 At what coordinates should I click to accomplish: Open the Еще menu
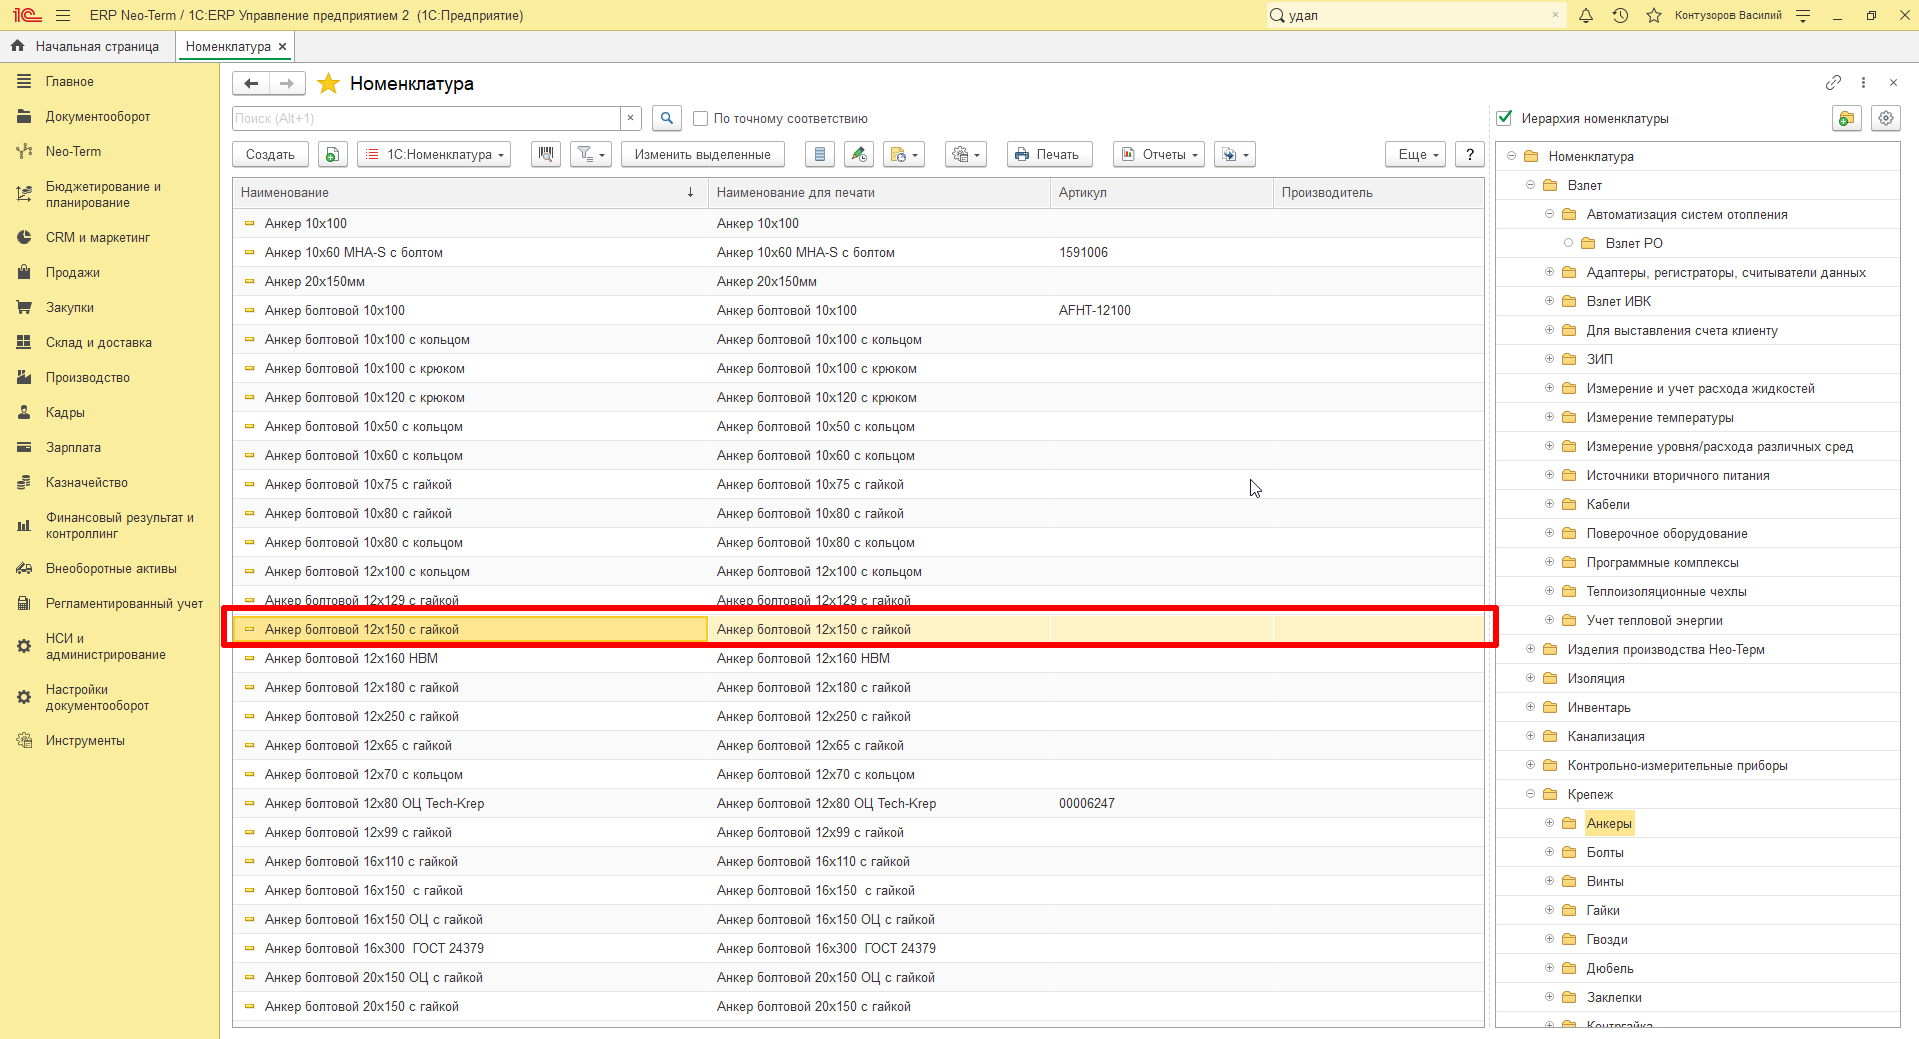[x=1416, y=154]
